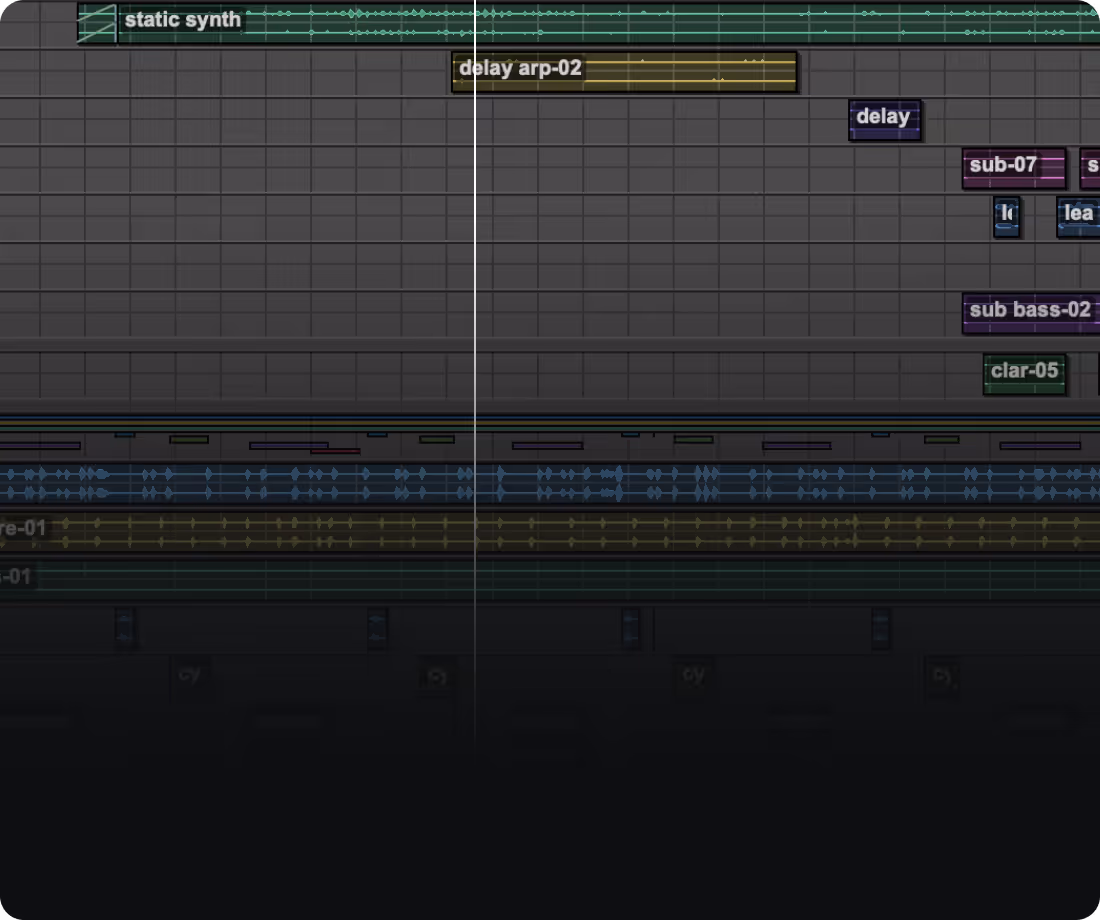Select the static synth clip
1100x920 pixels.
coord(400,20)
